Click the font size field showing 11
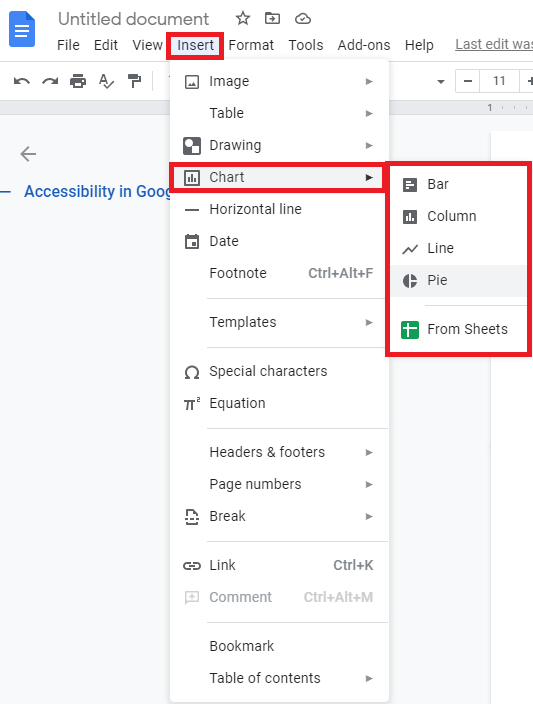This screenshot has width=533, height=704. [499, 81]
